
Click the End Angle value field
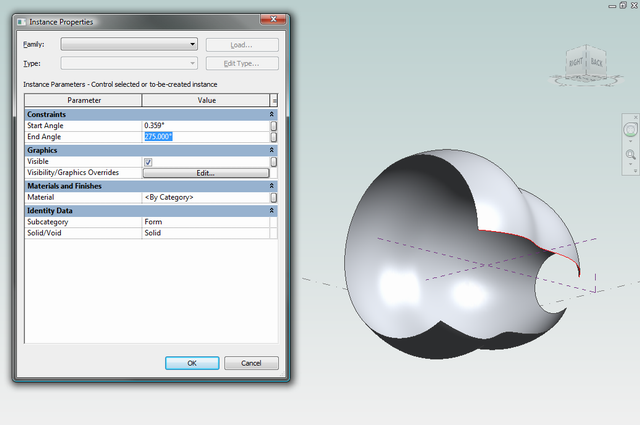tap(206, 137)
